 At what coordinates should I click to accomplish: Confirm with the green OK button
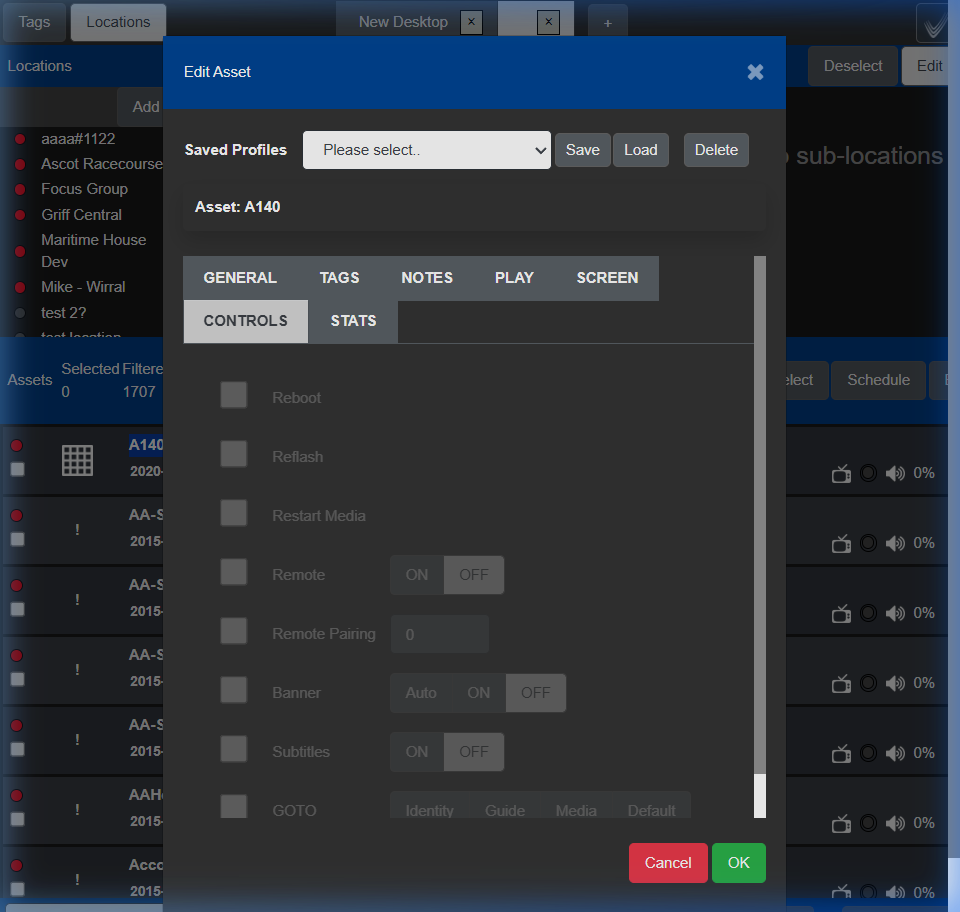coord(738,862)
